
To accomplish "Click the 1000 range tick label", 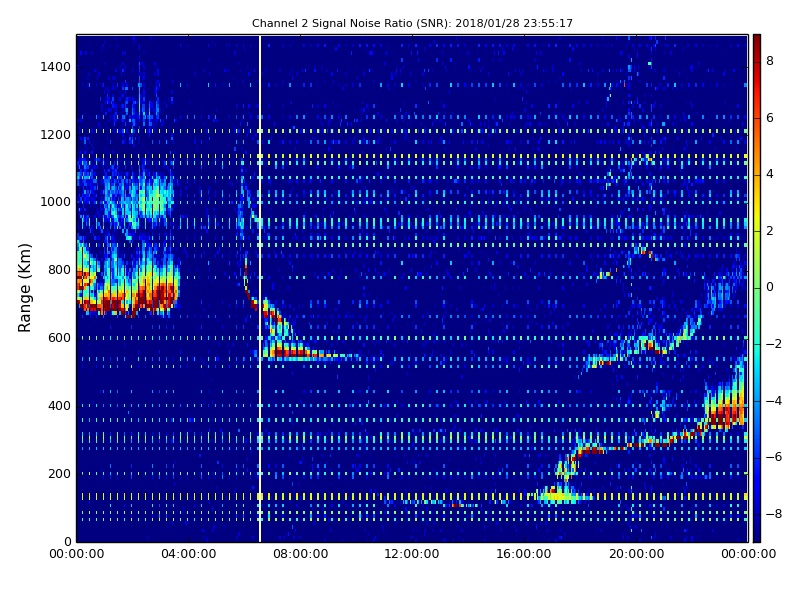I will (56, 202).
